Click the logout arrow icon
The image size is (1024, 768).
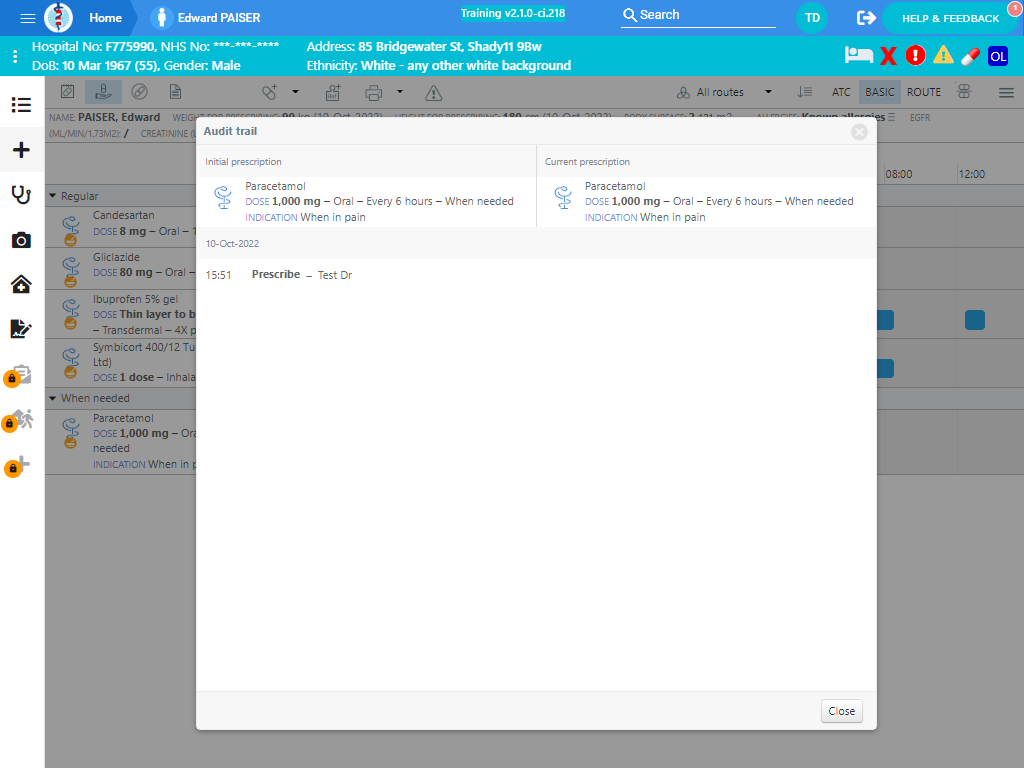click(865, 18)
